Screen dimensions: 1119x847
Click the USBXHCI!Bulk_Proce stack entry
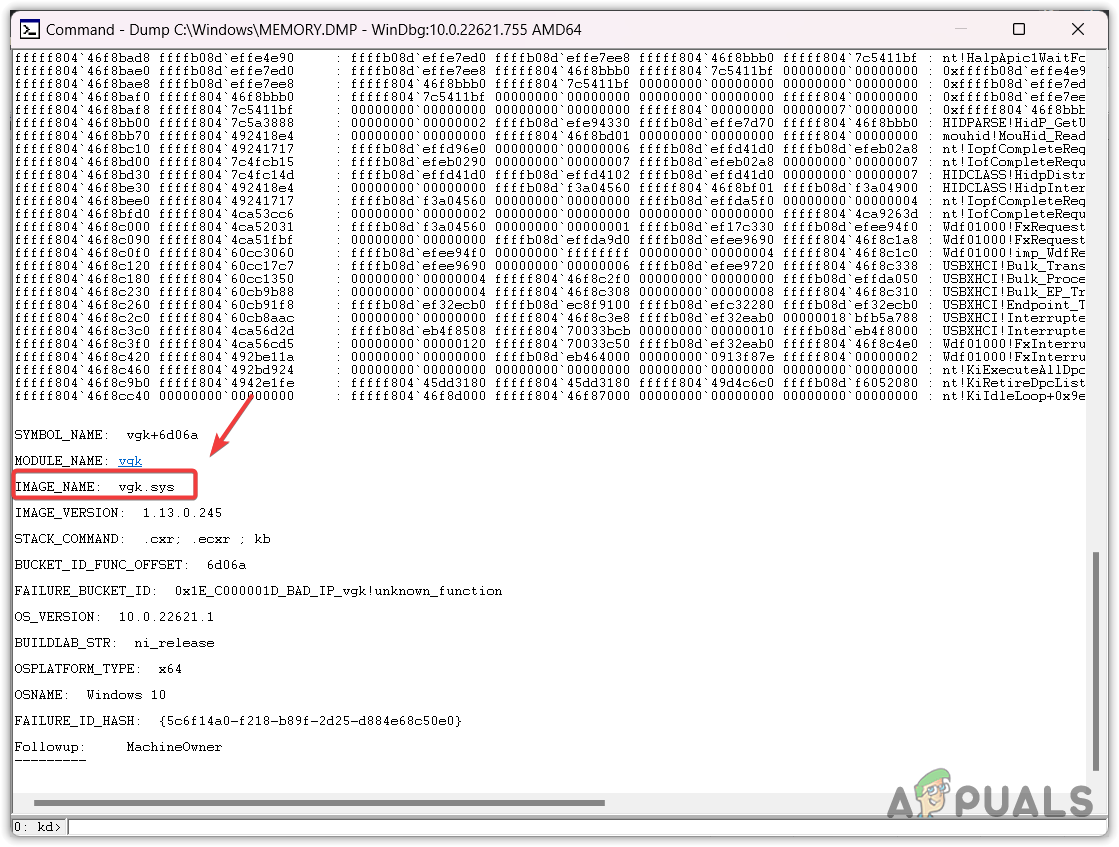(x=1013, y=279)
